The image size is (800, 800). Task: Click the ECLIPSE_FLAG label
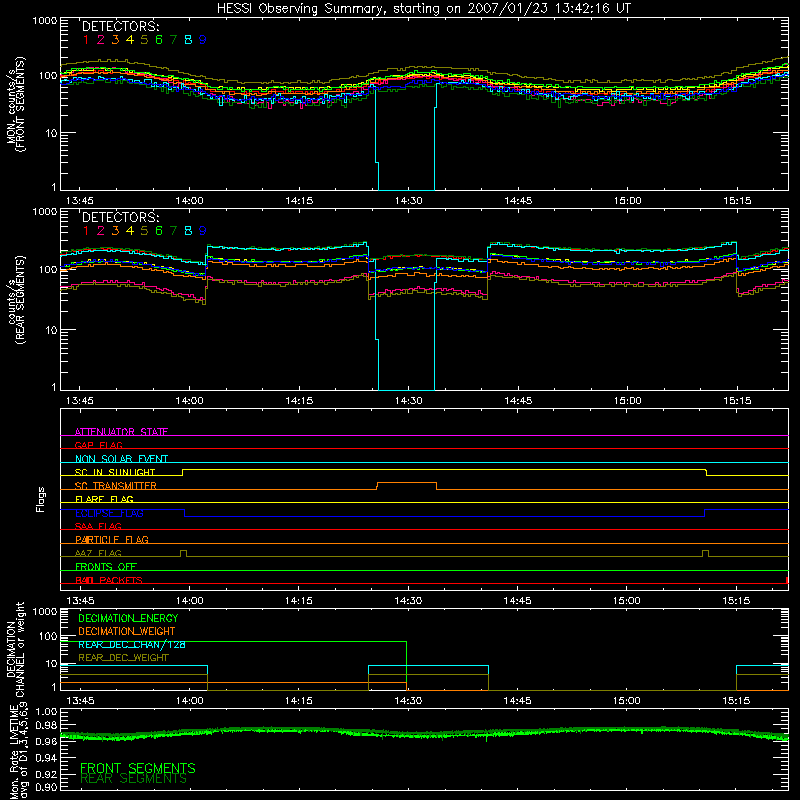click(x=109, y=513)
